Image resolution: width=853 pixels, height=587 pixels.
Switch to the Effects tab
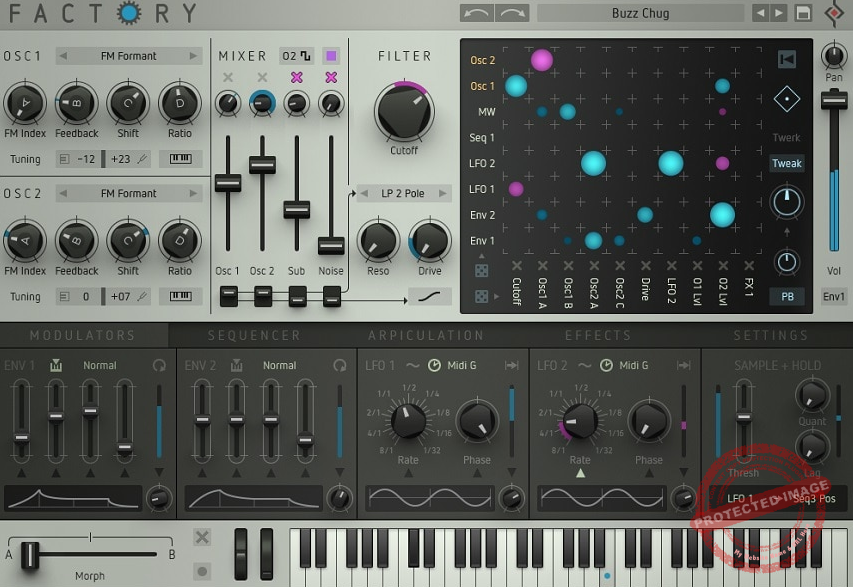(x=598, y=335)
